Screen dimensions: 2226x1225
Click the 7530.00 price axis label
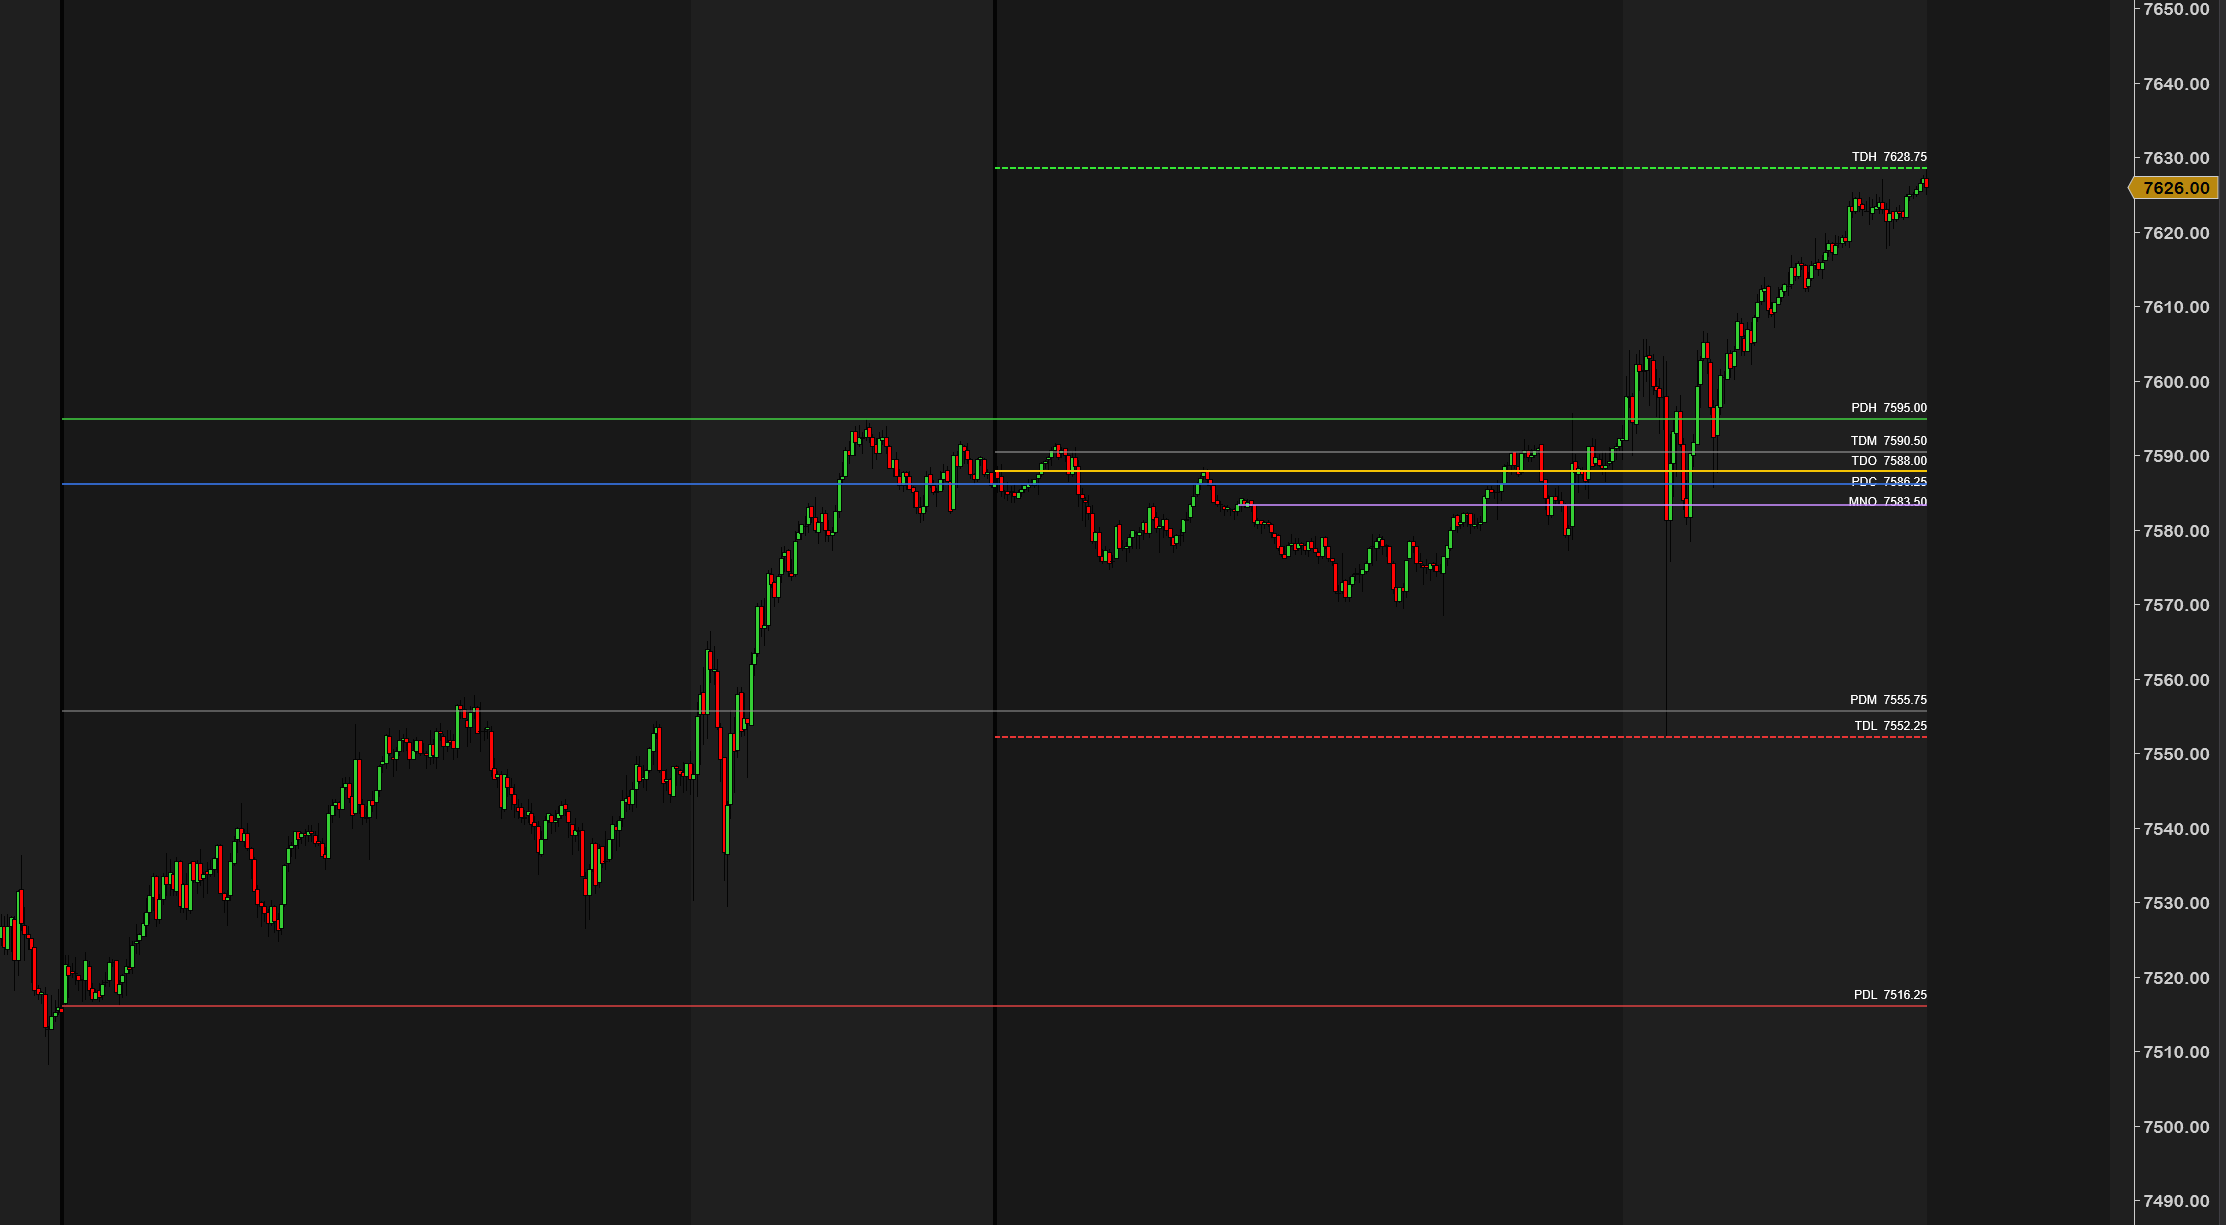click(2176, 903)
